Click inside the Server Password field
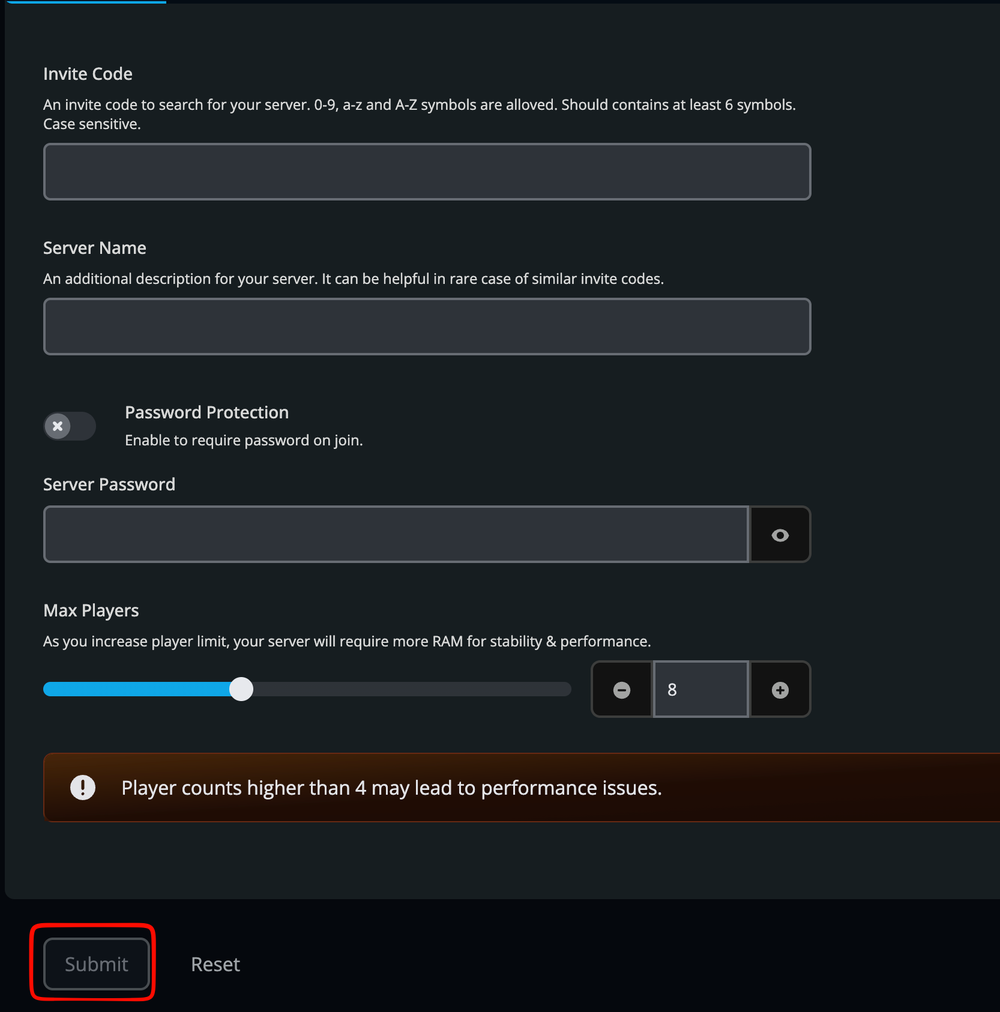 [395, 534]
